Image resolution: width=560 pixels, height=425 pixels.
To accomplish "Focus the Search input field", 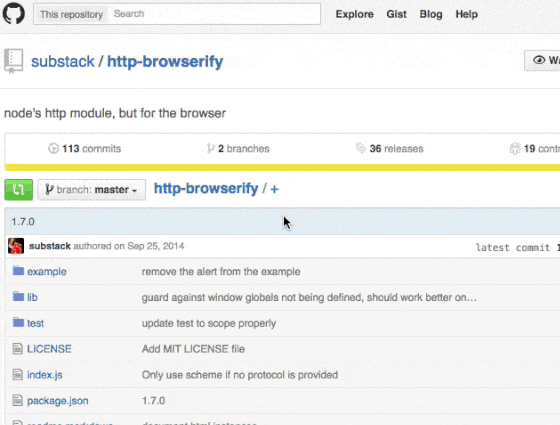I will [214, 14].
